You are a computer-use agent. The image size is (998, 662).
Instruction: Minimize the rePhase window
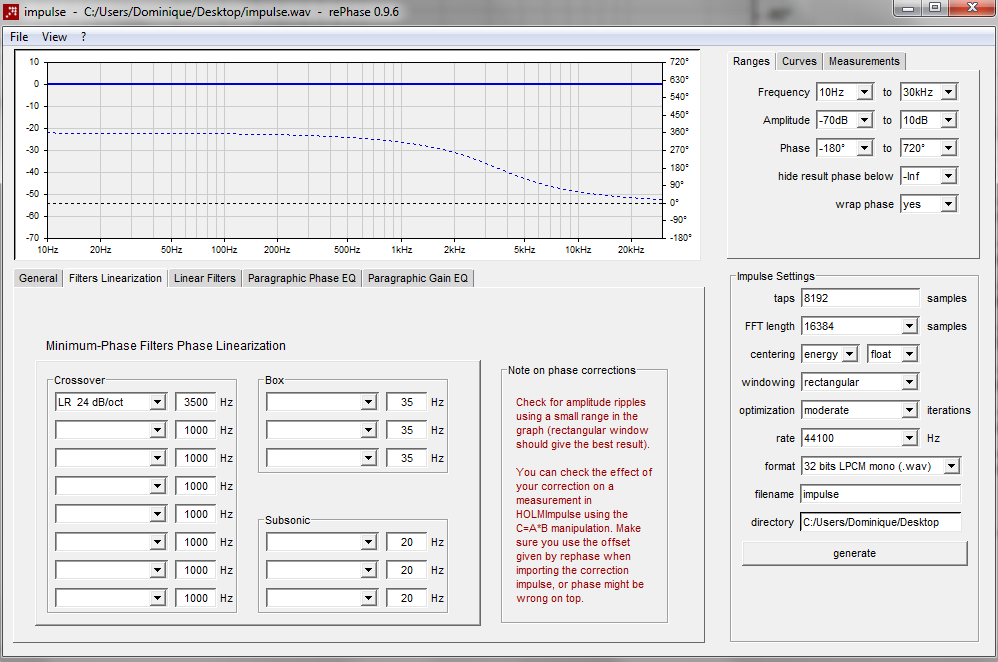tap(908, 8)
